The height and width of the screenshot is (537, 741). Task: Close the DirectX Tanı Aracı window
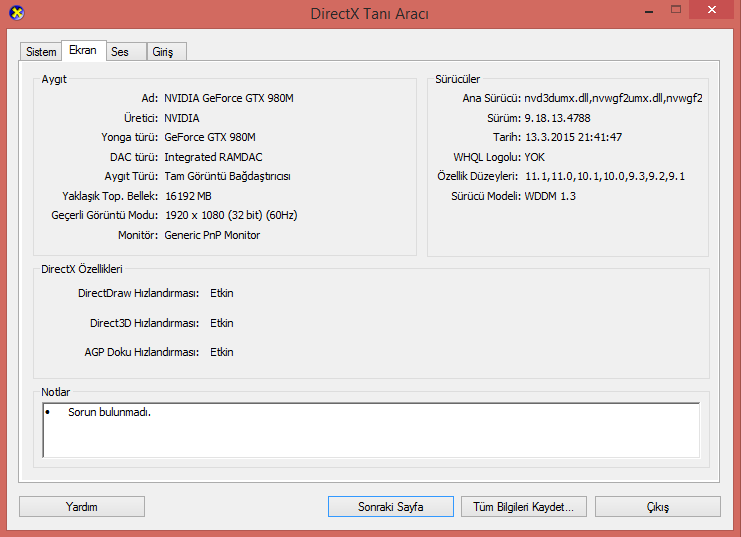click(x=712, y=9)
